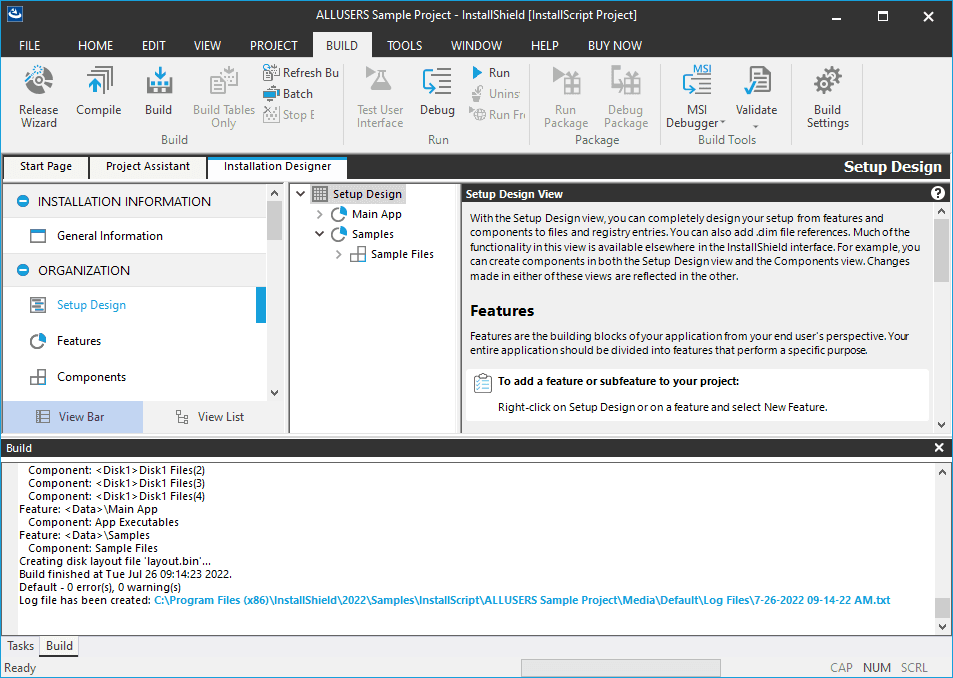
Task: Open the BUY NOW tab
Action: click(614, 46)
